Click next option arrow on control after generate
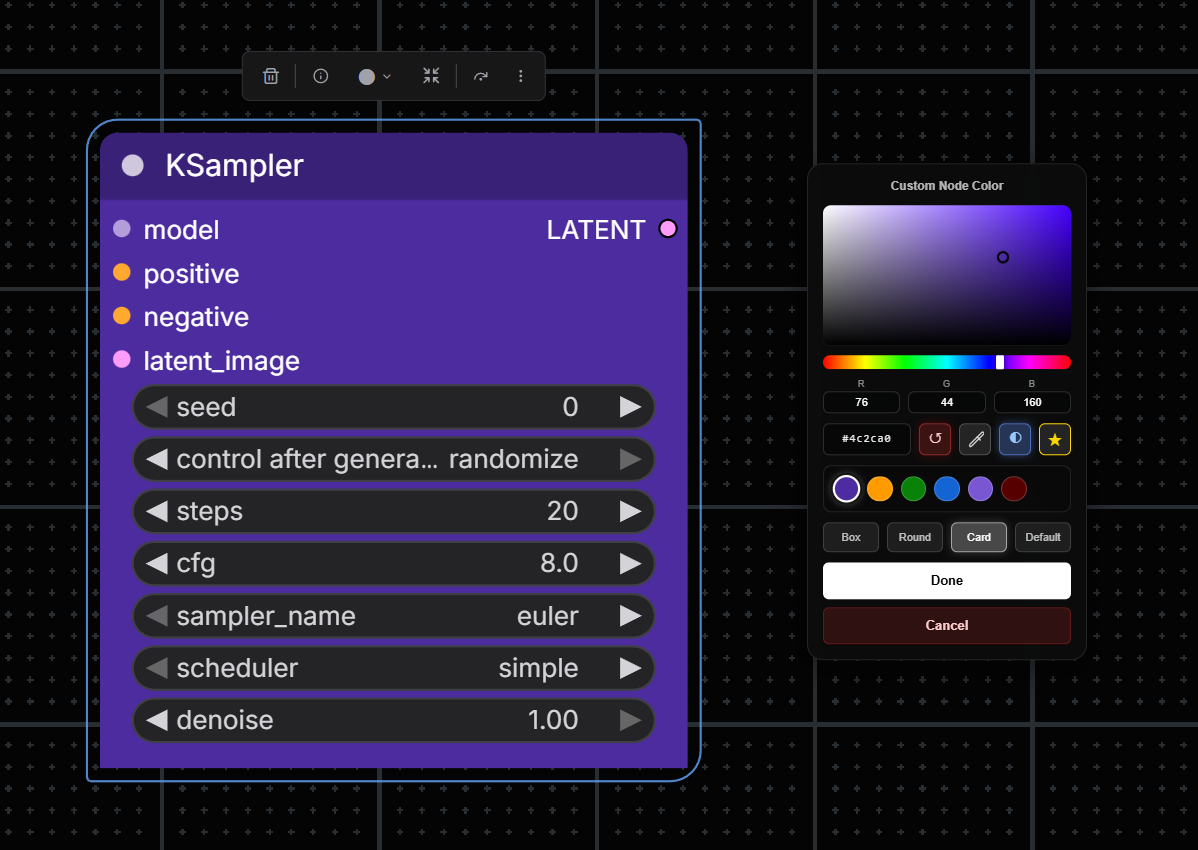Image resolution: width=1198 pixels, height=850 pixels. tap(630, 459)
